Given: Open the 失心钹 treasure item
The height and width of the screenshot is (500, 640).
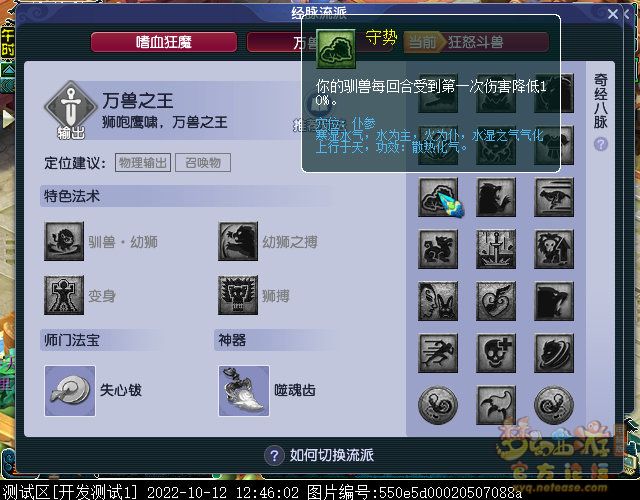Looking at the screenshot, I should pyautogui.click(x=70, y=391).
